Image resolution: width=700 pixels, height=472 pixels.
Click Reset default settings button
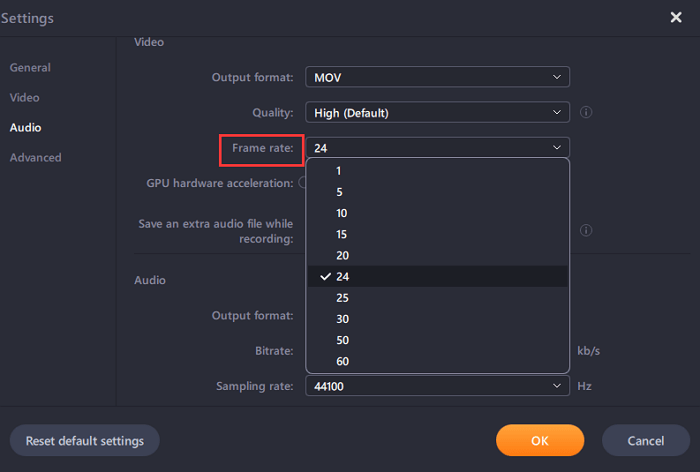pyautogui.click(x=85, y=441)
